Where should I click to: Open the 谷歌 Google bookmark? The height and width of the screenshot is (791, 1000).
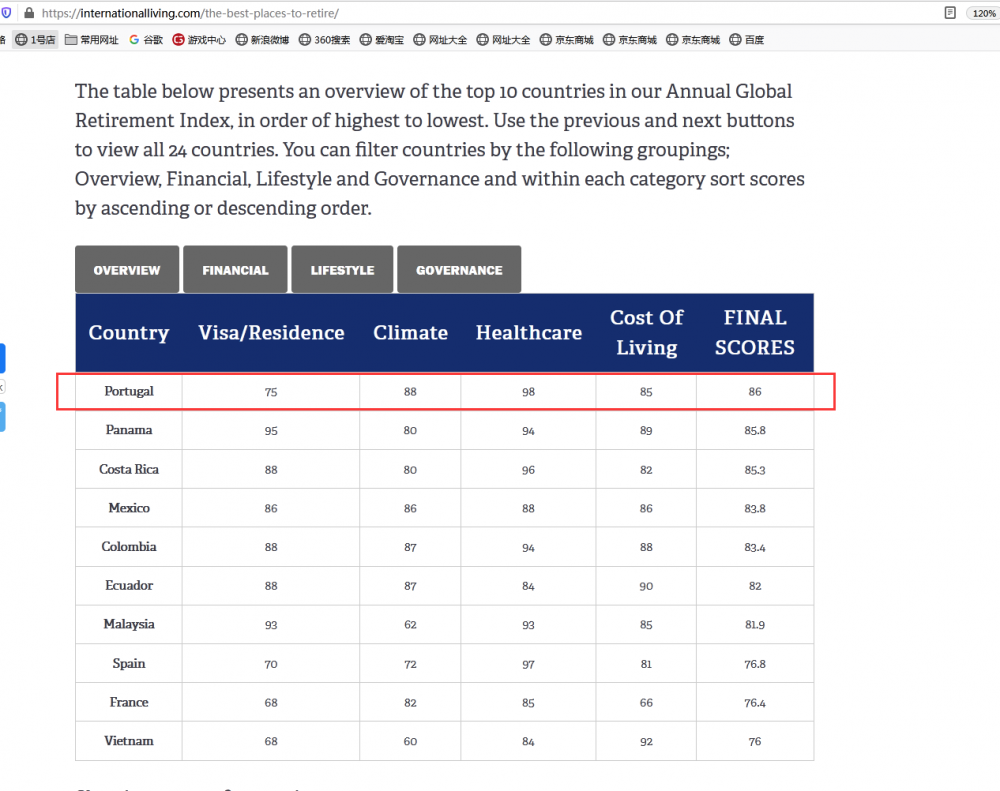tap(146, 40)
